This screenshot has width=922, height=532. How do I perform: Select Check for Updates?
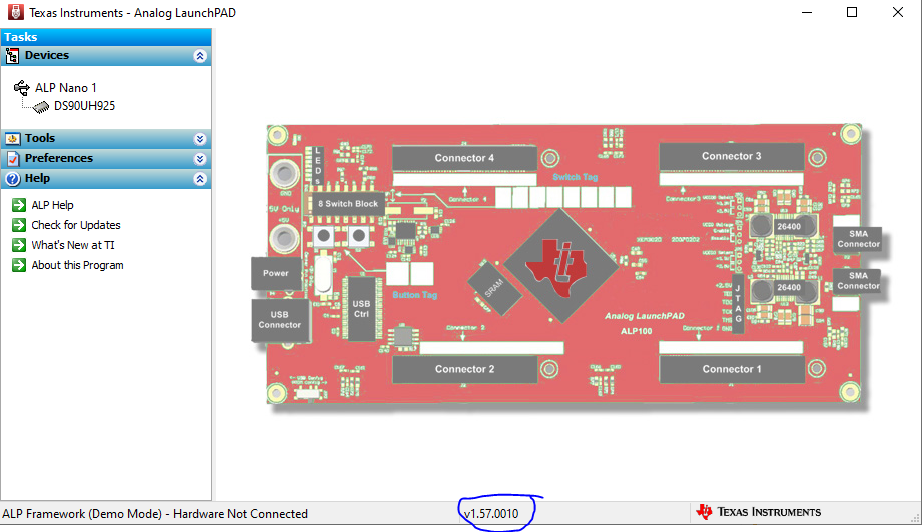pos(76,225)
